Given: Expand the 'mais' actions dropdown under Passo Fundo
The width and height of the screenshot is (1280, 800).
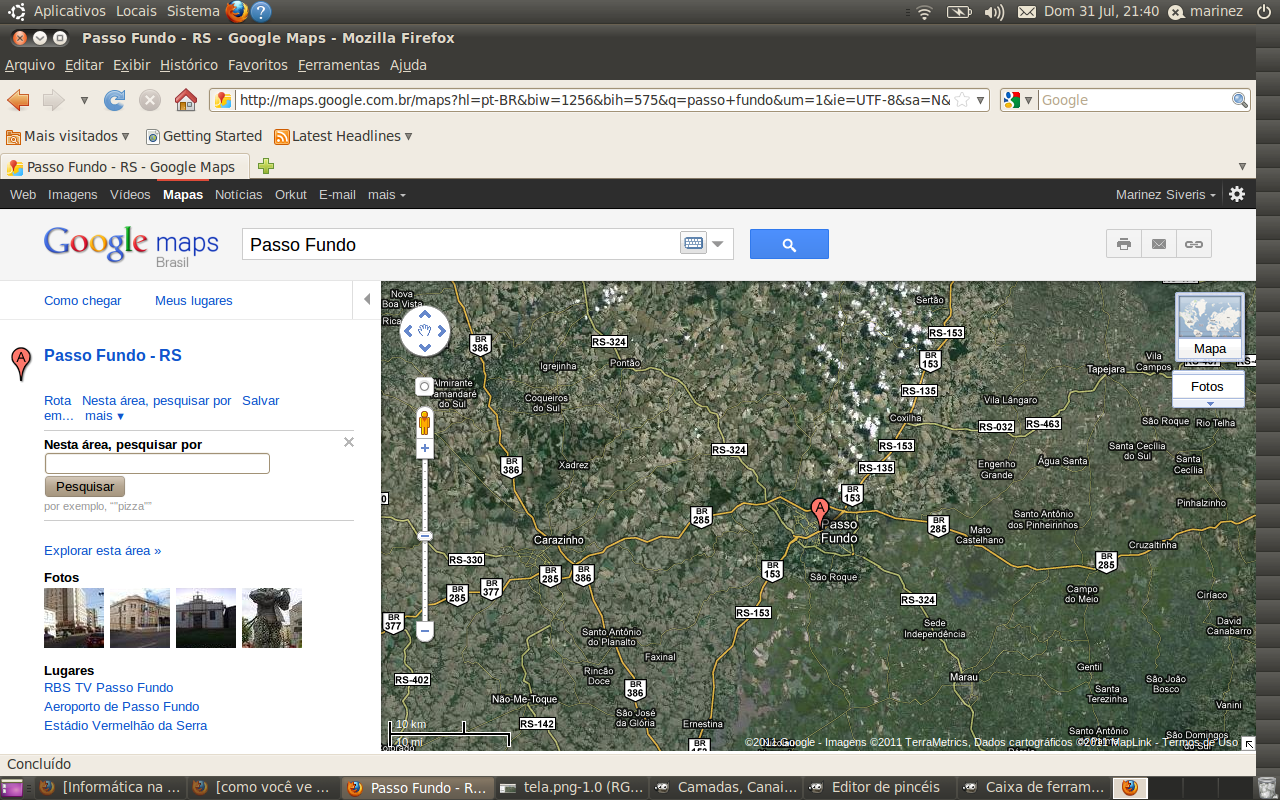Looking at the screenshot, I should (x=105, y=416).
